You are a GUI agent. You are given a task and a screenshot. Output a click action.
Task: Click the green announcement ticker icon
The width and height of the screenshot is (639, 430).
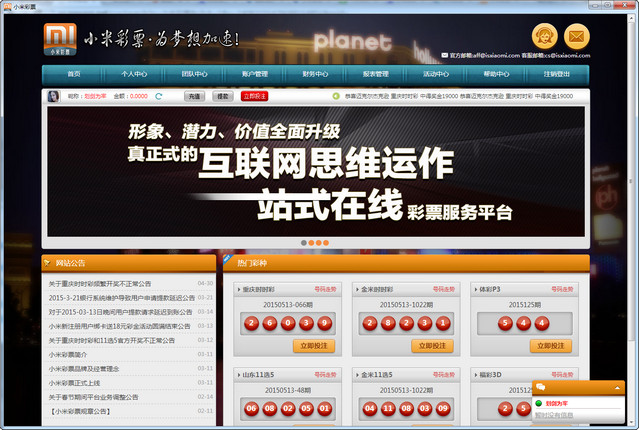(x=336, y=96)
